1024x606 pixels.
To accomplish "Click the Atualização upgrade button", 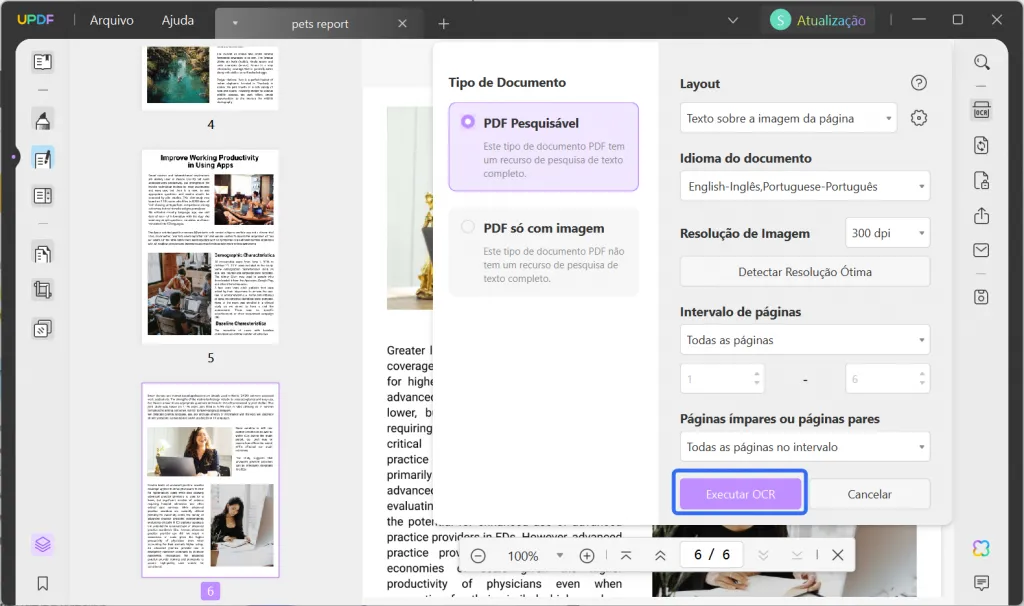I will tap(820, 20).
